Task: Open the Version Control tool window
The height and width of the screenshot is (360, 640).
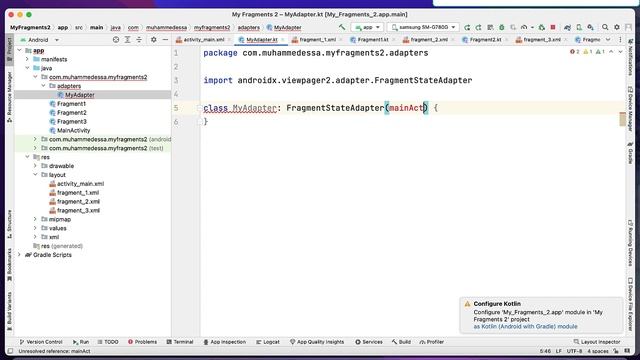Action: pyautogui.click(x=40, y=342)
